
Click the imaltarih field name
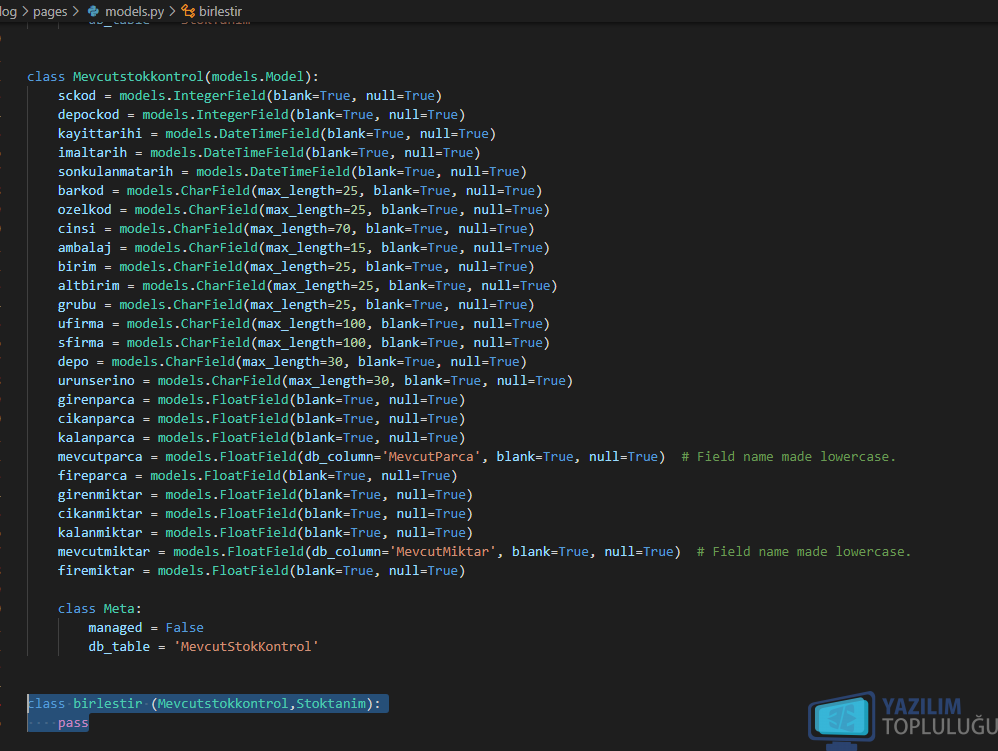(x=92, y=153)
